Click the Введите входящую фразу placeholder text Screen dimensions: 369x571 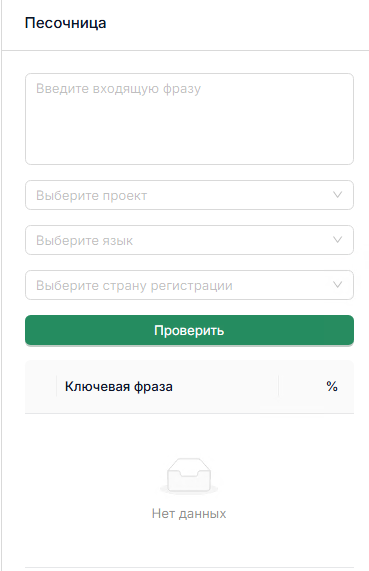[x=118, y=89]
